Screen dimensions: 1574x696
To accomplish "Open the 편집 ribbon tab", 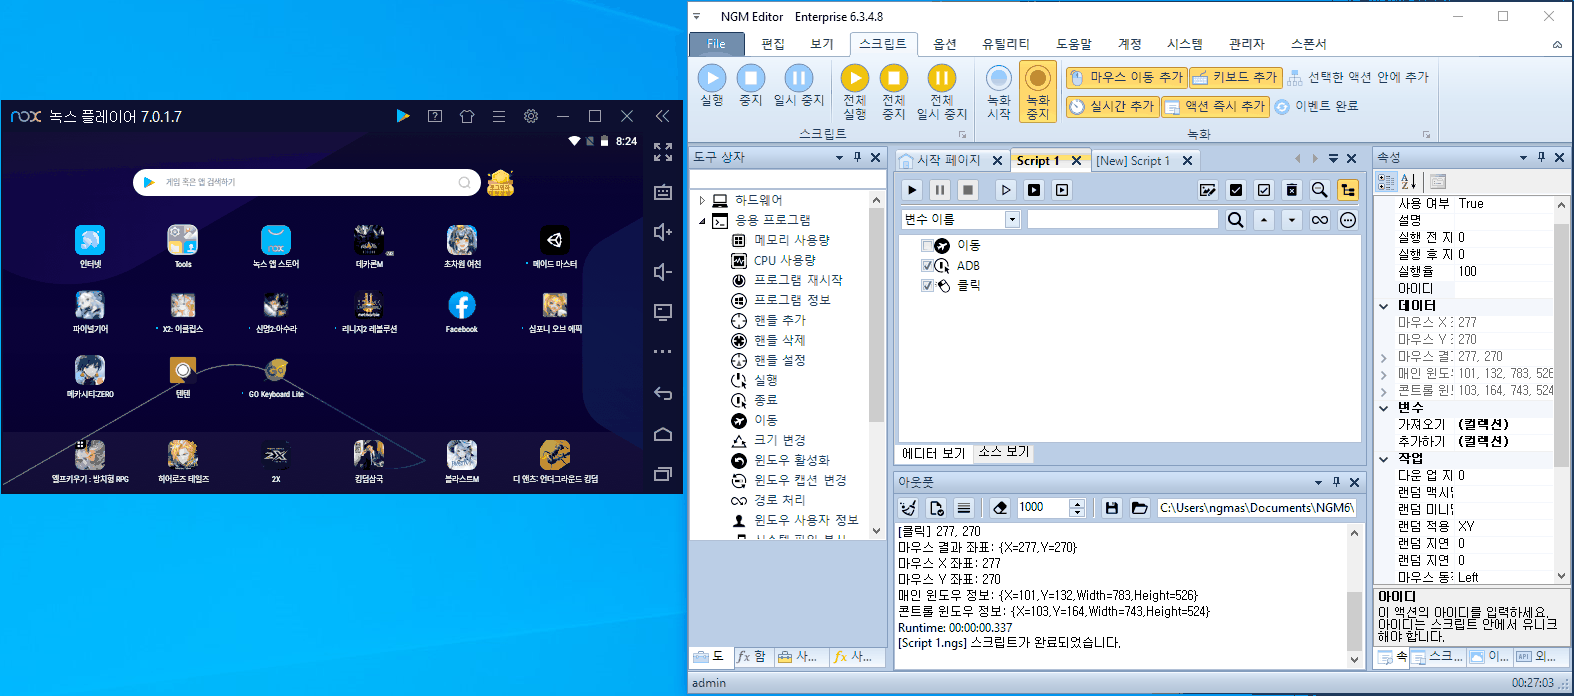I will tap(773, 44).
